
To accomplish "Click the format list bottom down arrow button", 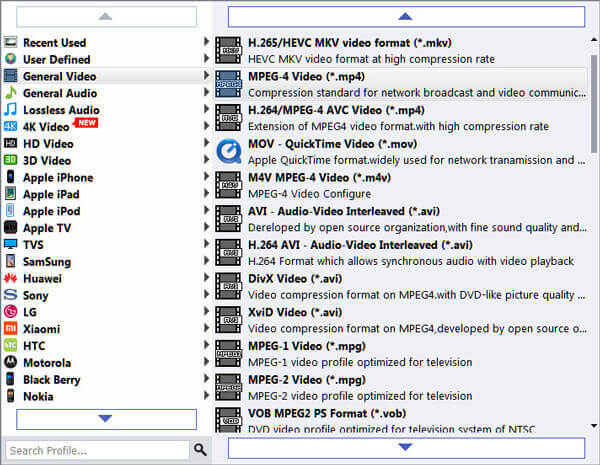I will [406, 447].
